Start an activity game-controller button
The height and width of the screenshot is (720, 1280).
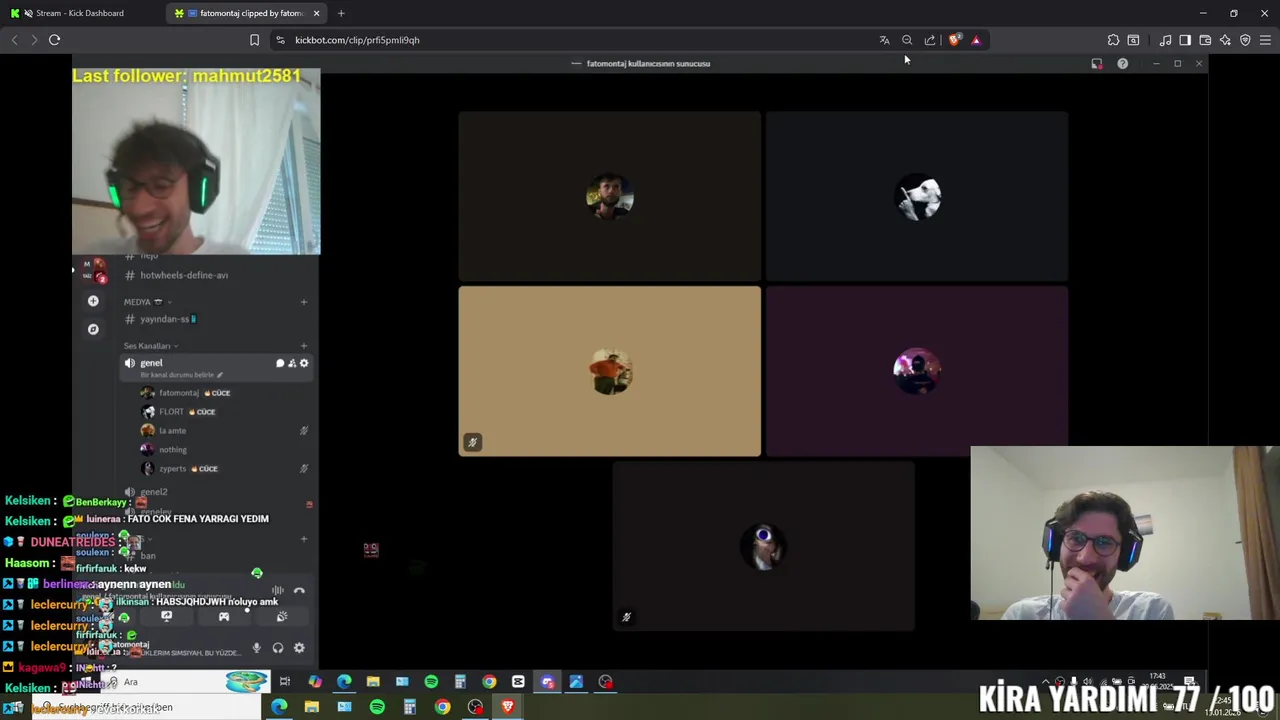coord(224,617)
